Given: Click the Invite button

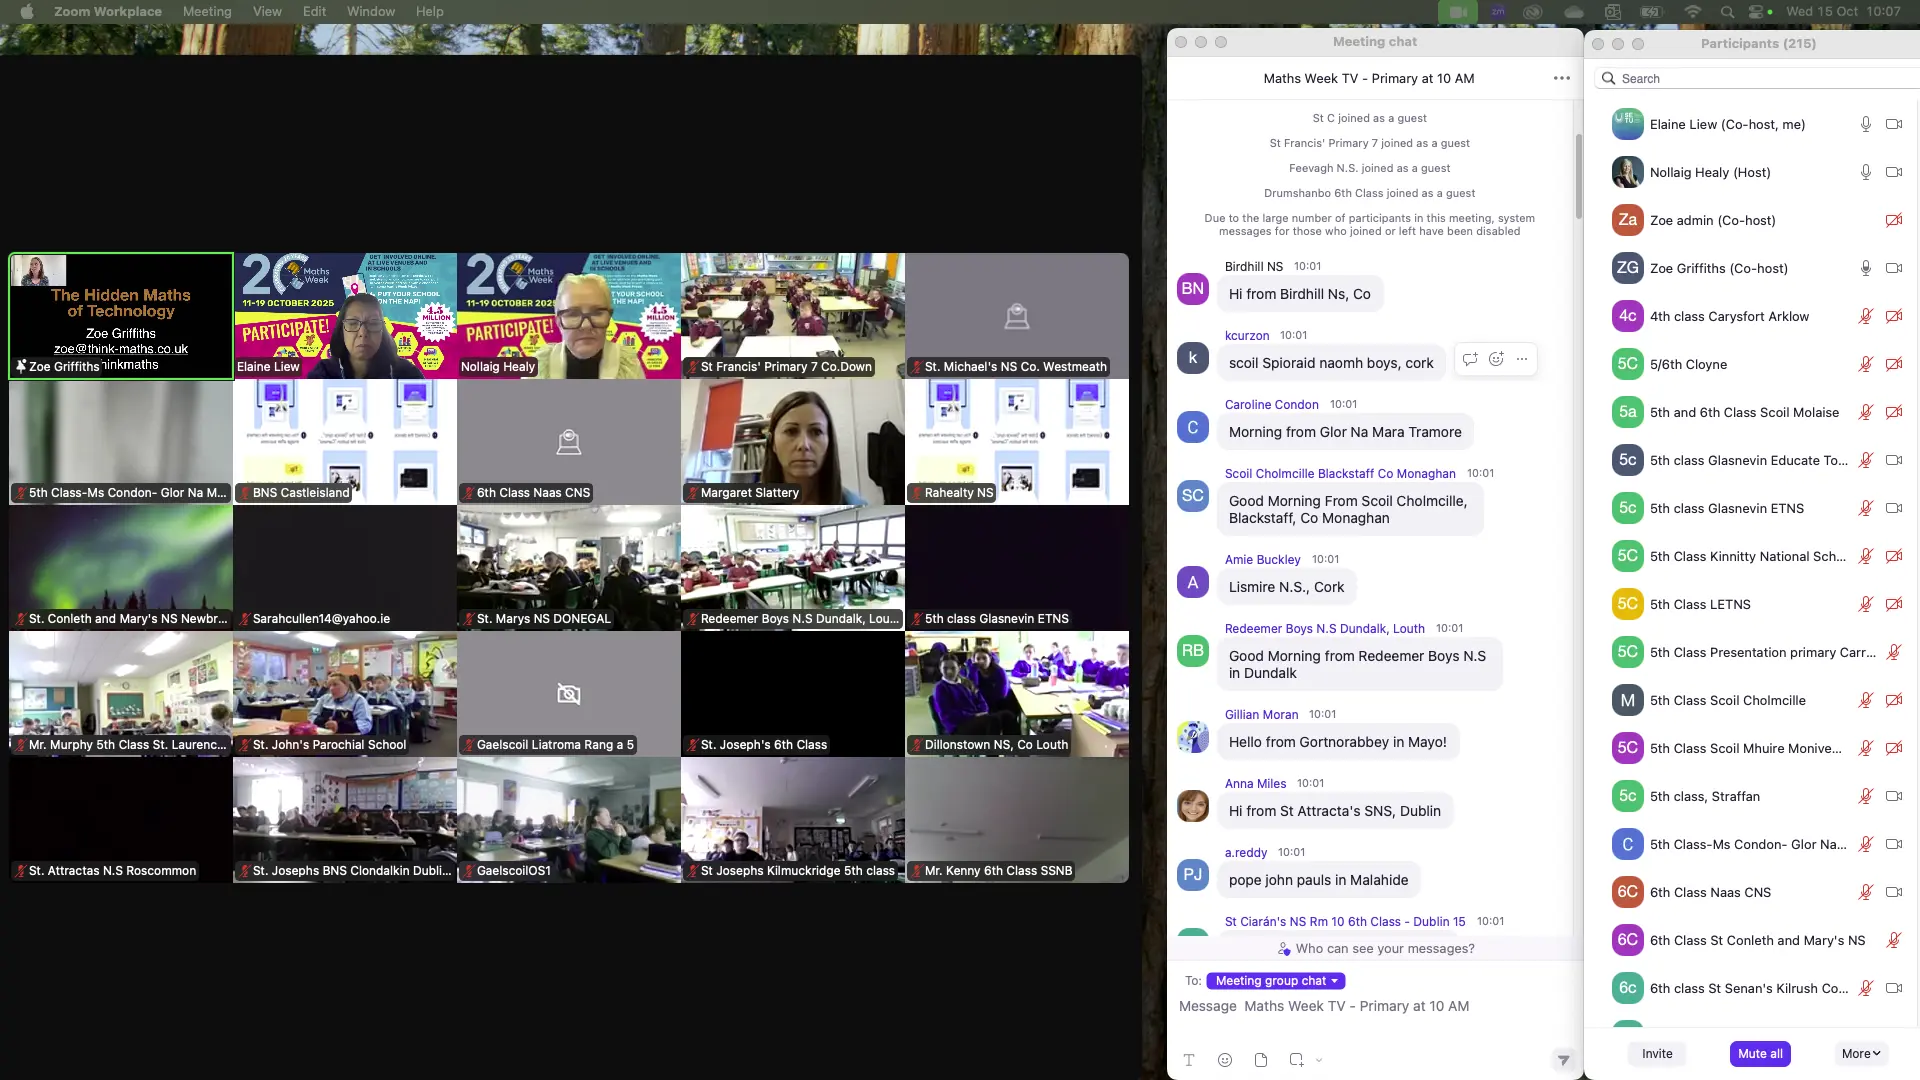Looking at the screenshot, I should 1657,1053.
